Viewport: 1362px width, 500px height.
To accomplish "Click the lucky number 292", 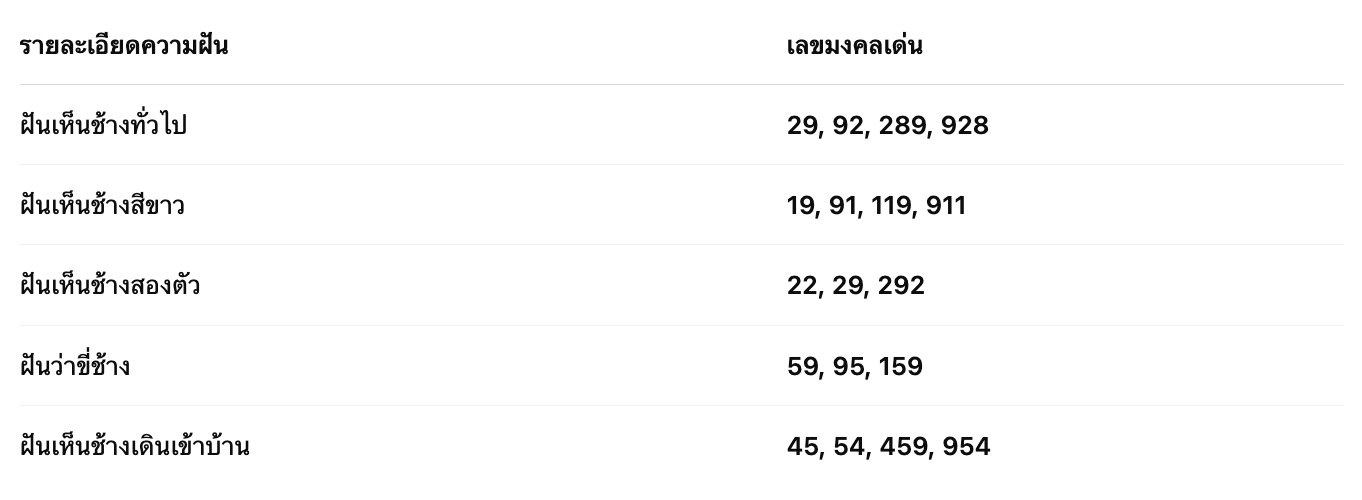I will tap(901, 286).
